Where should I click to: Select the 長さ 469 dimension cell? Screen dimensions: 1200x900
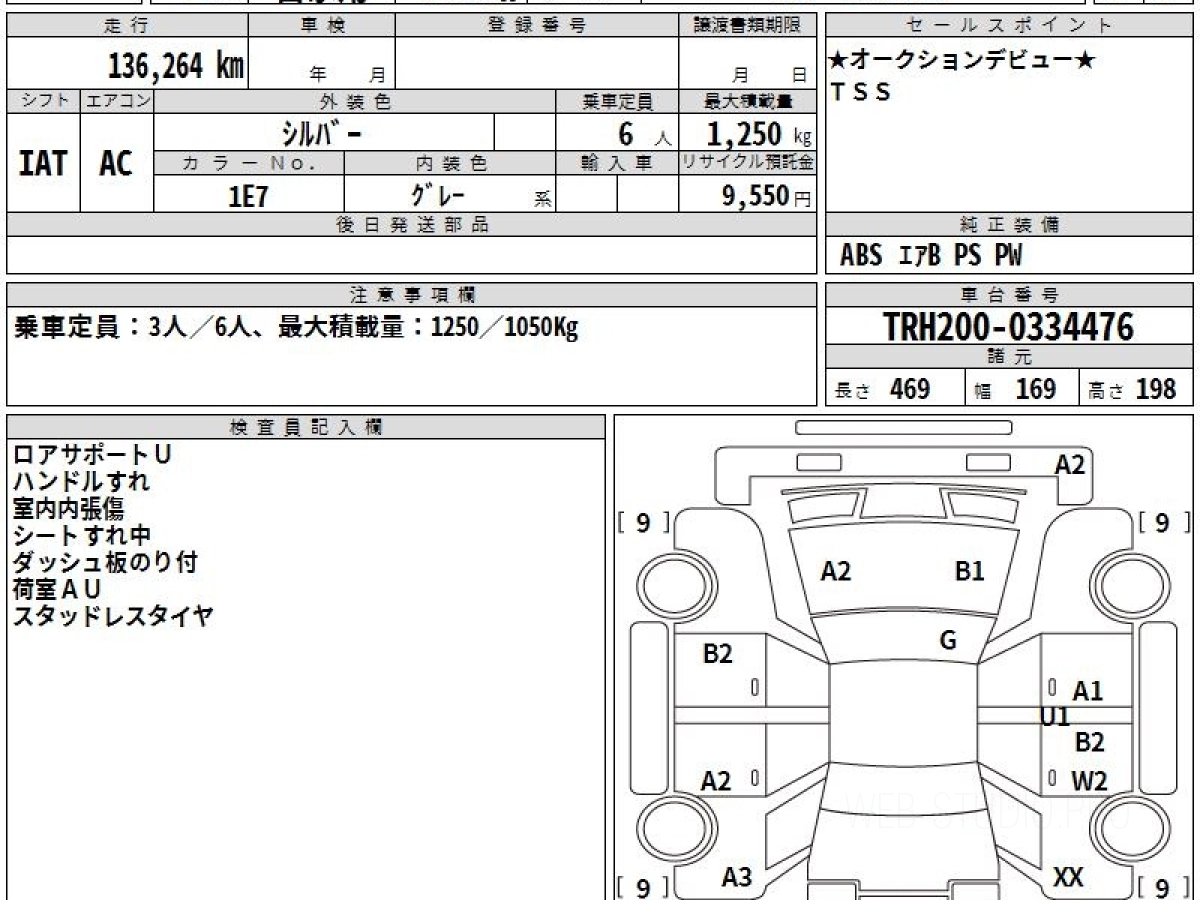pyautogui.click(x=895, y=389)
